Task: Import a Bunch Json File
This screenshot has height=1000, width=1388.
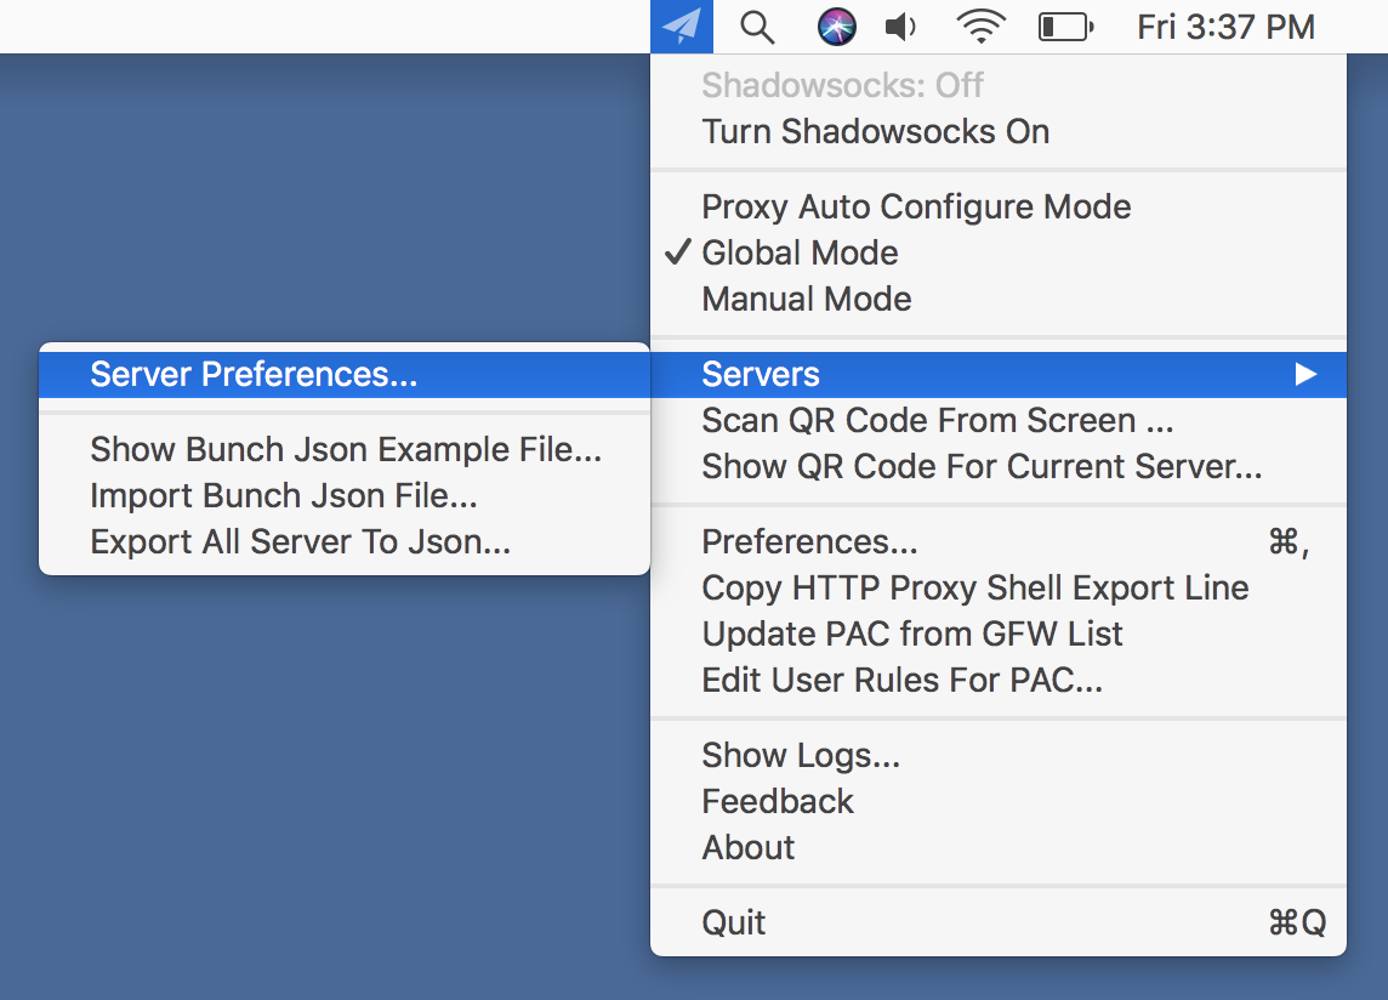Action: 283,495
